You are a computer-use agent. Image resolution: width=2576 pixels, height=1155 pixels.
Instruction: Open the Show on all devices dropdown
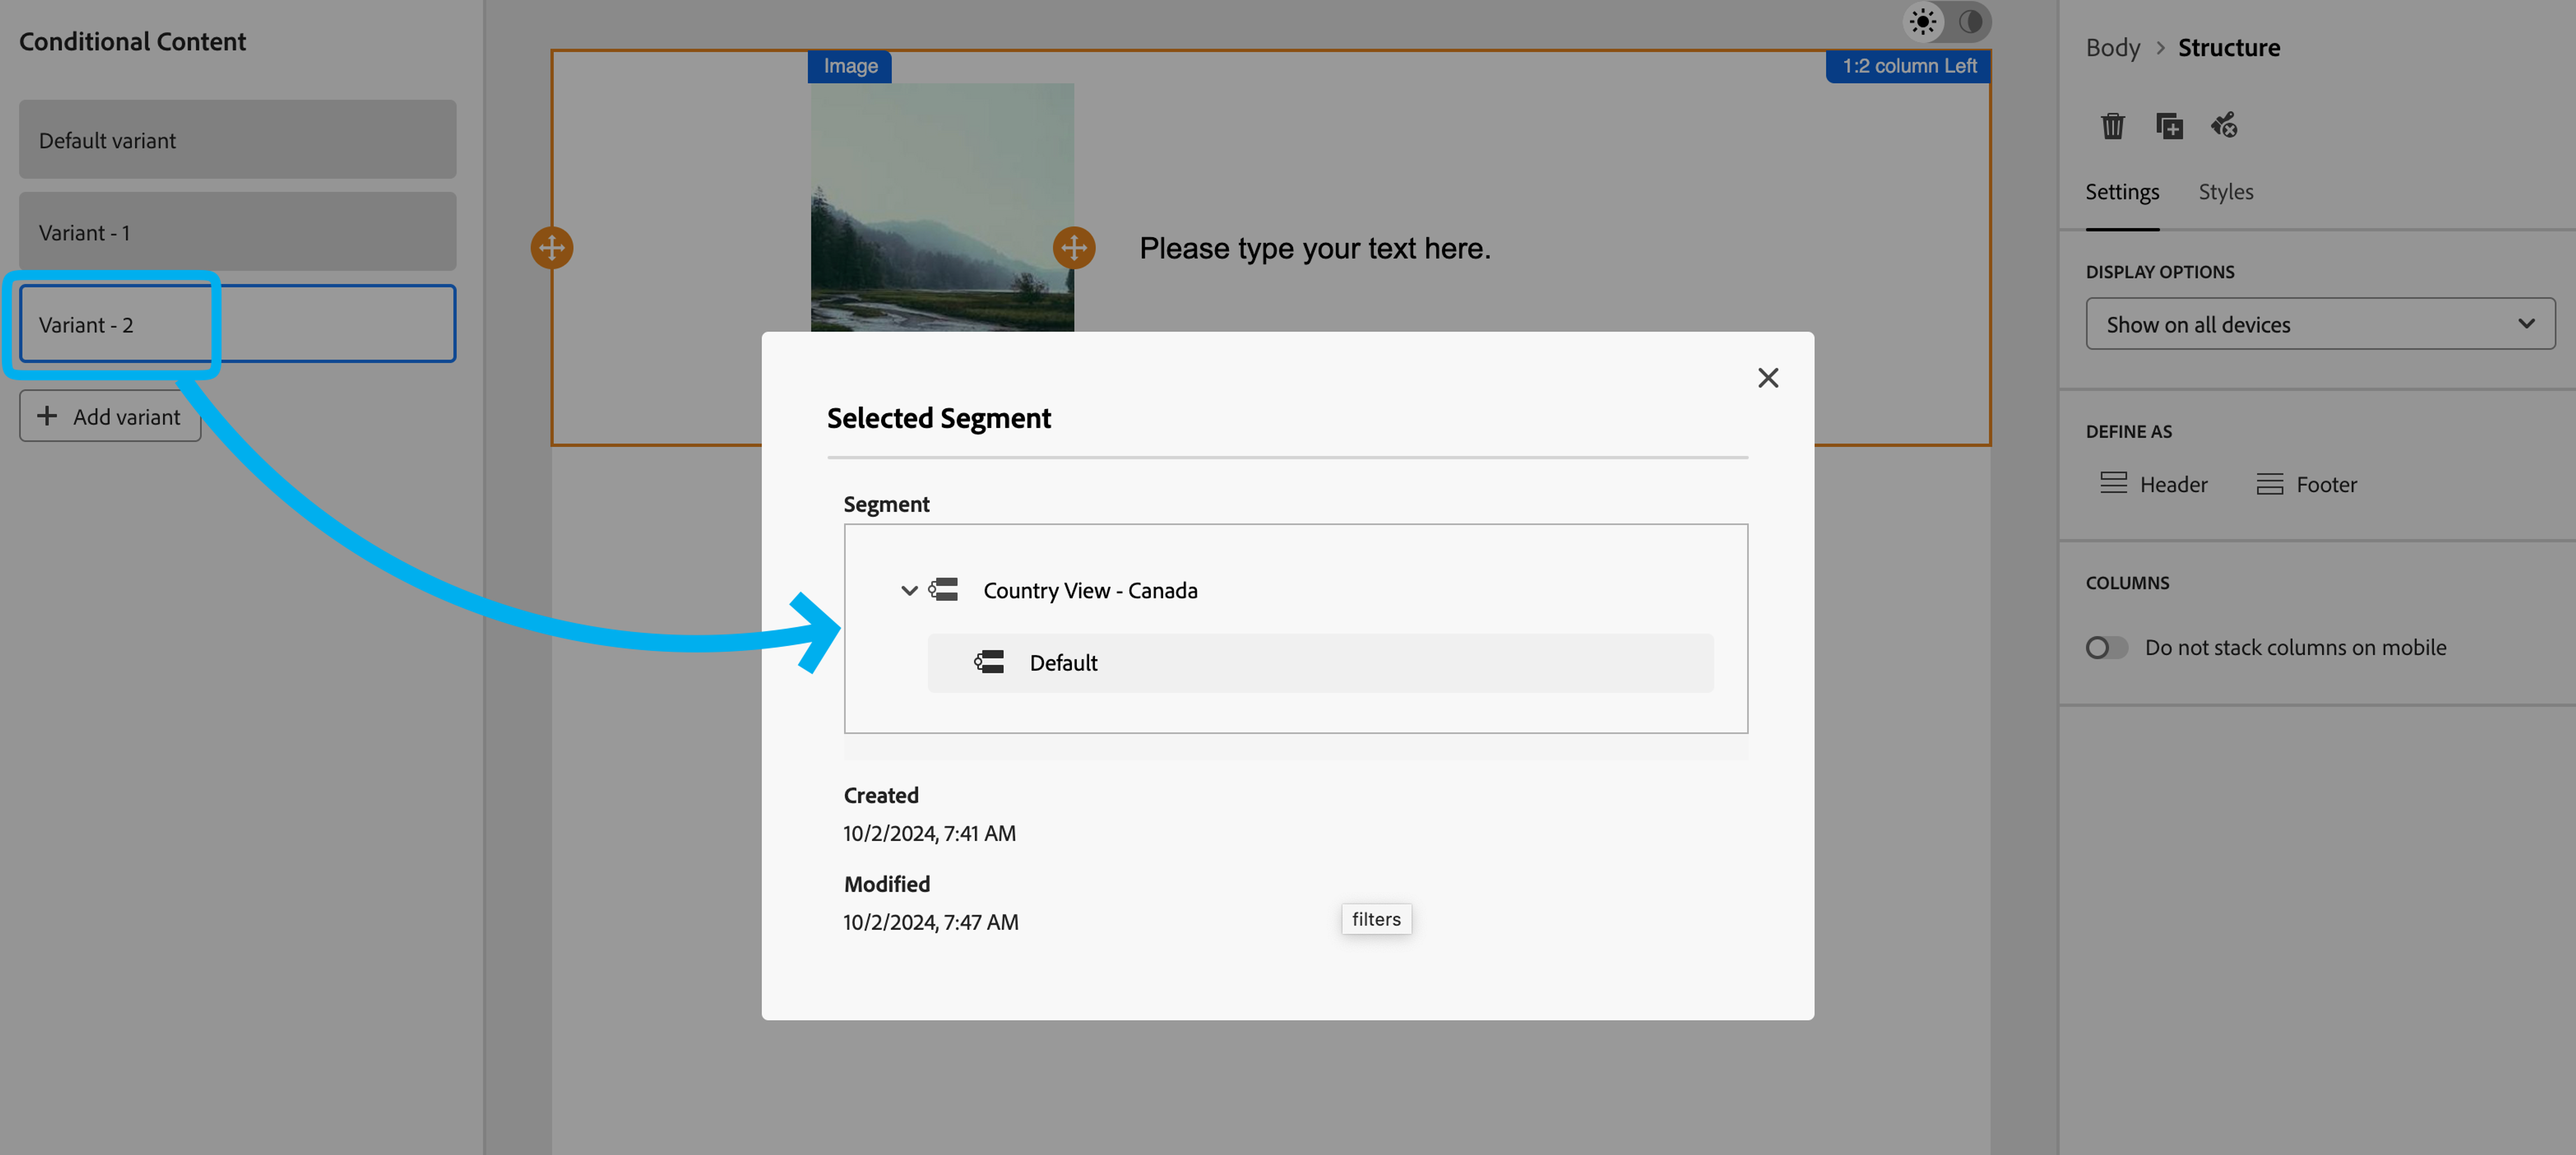pyautogui.click(x=2320, y=324)
